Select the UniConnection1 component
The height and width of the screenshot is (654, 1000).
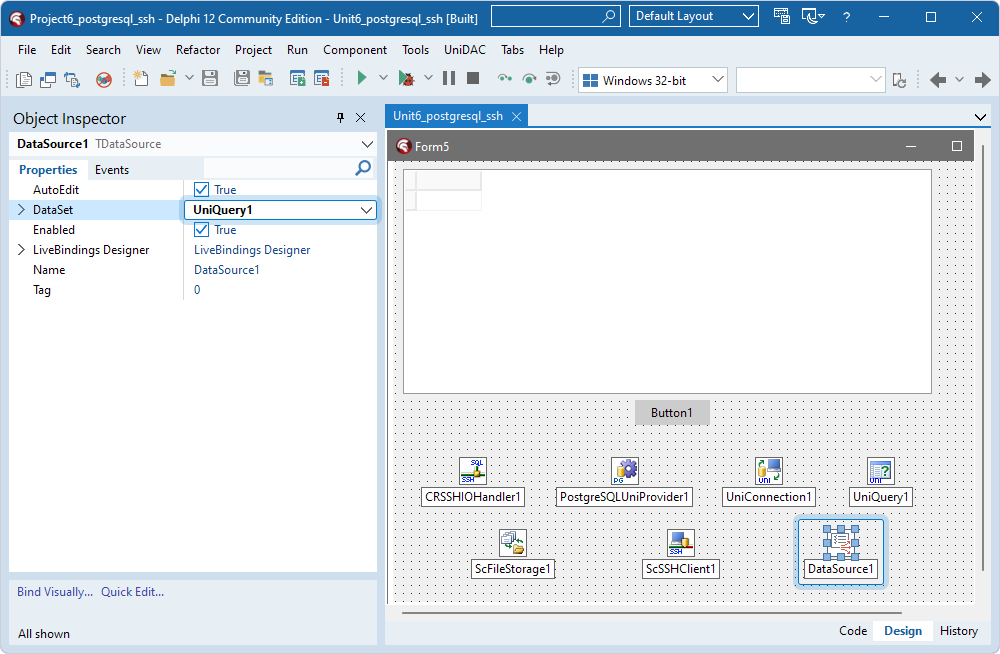[x=768, y=470]
